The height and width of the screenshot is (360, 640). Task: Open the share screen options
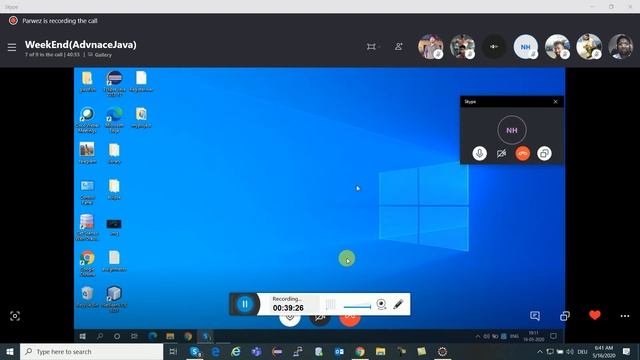point(565,316)
